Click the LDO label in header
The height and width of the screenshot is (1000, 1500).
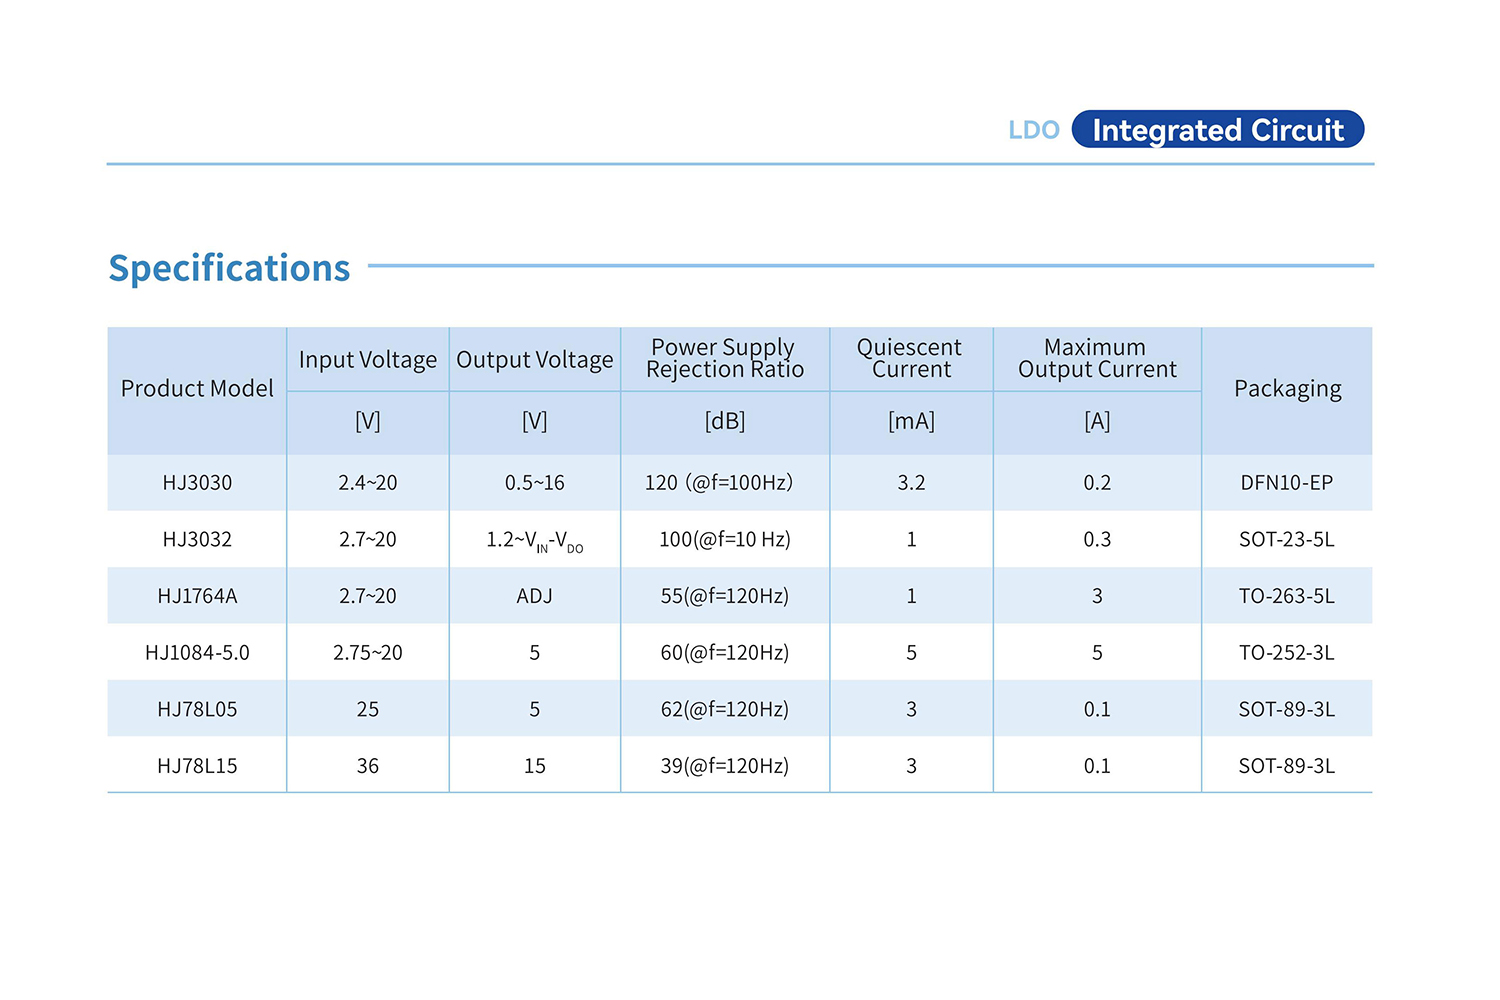(x=1033, y=130)
